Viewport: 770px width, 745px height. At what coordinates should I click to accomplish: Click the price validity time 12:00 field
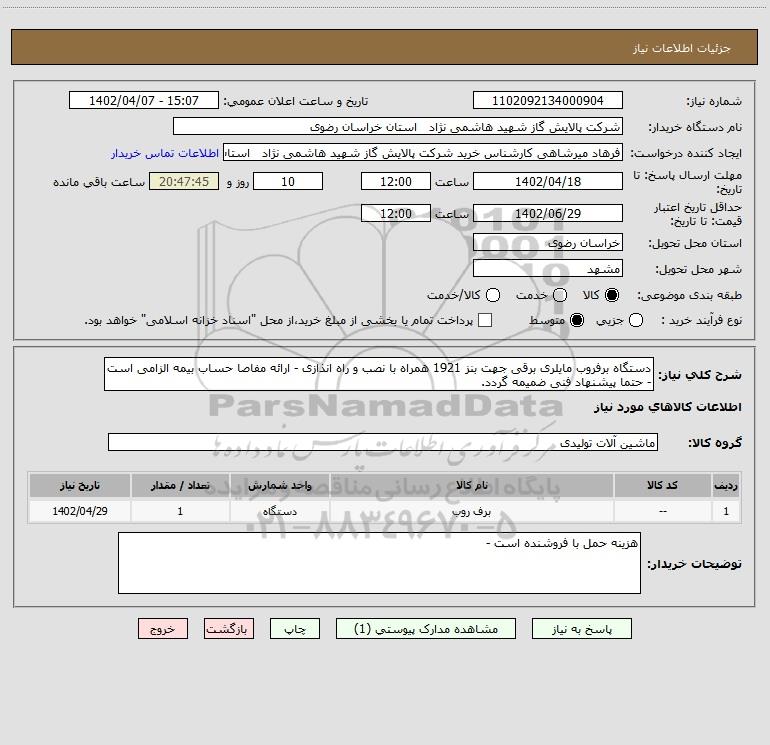click(x=396, y=213)
